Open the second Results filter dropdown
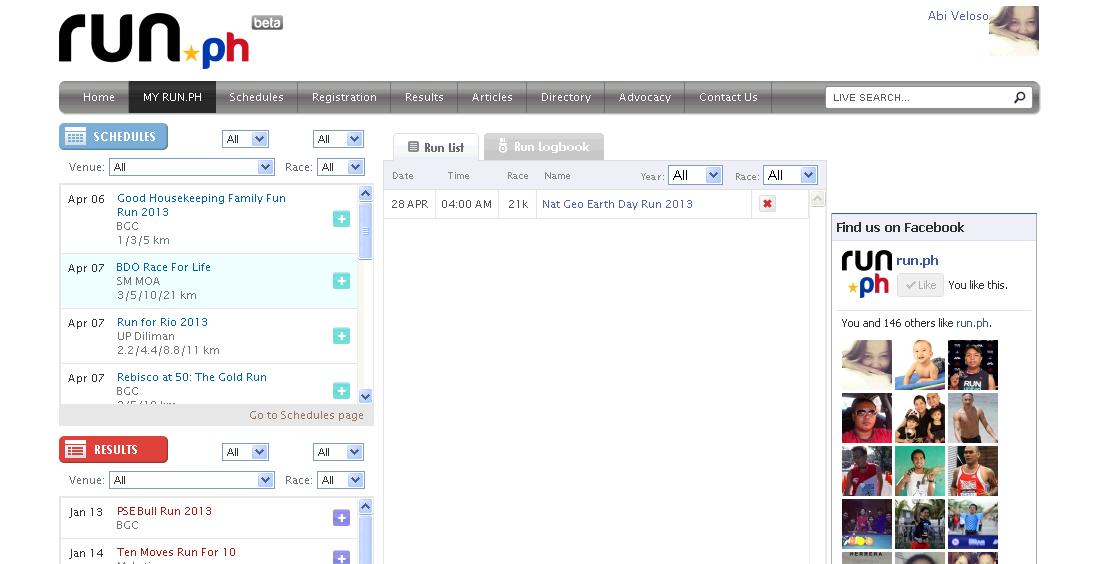The width and height of the screenshot is (1104, 564). tap(338, 452)
